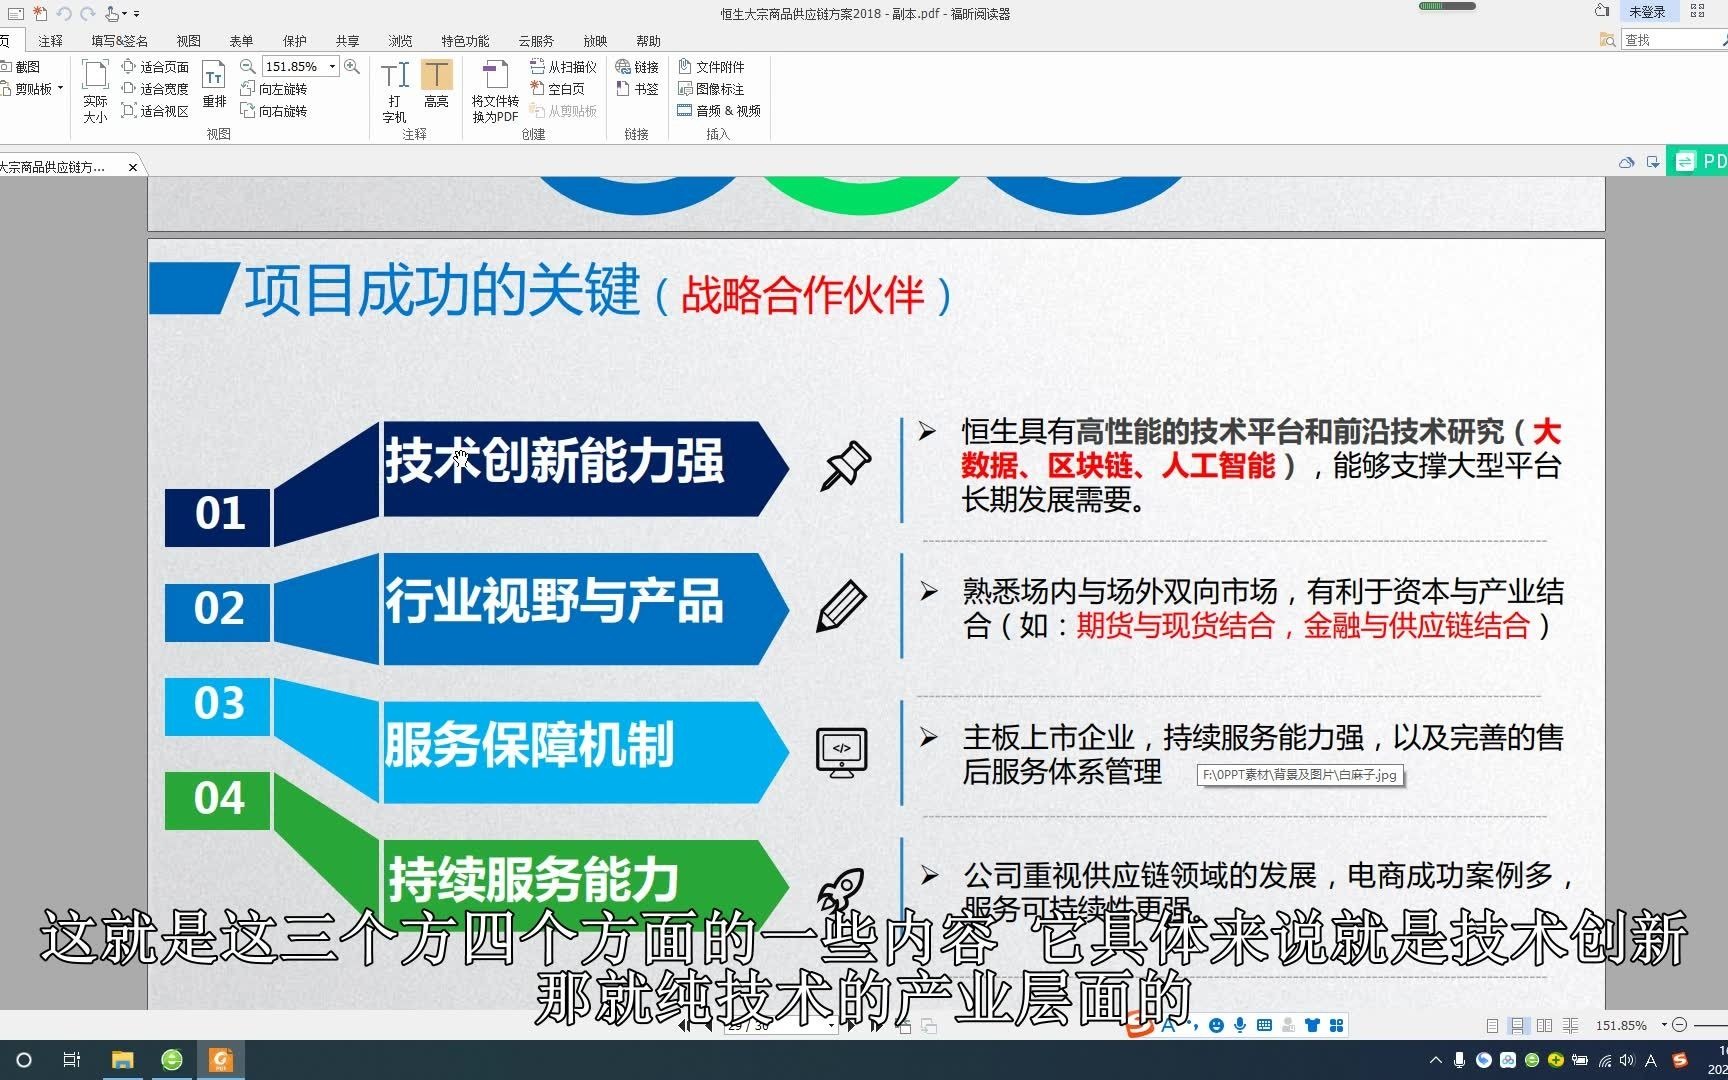Open the 放映 ribbon tab
The height and width of the screenshot is (1080, 1728).
(x=595, y=41)
